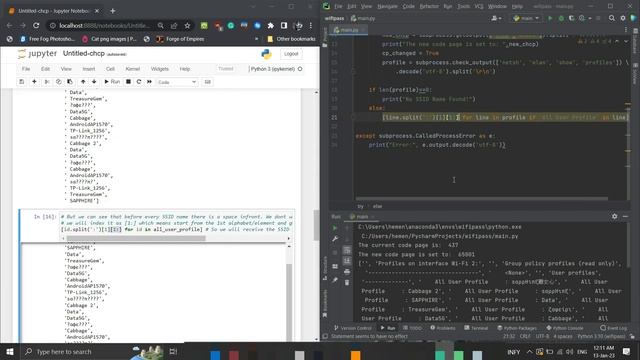Open the Event Log tool window

pos(613,328)
